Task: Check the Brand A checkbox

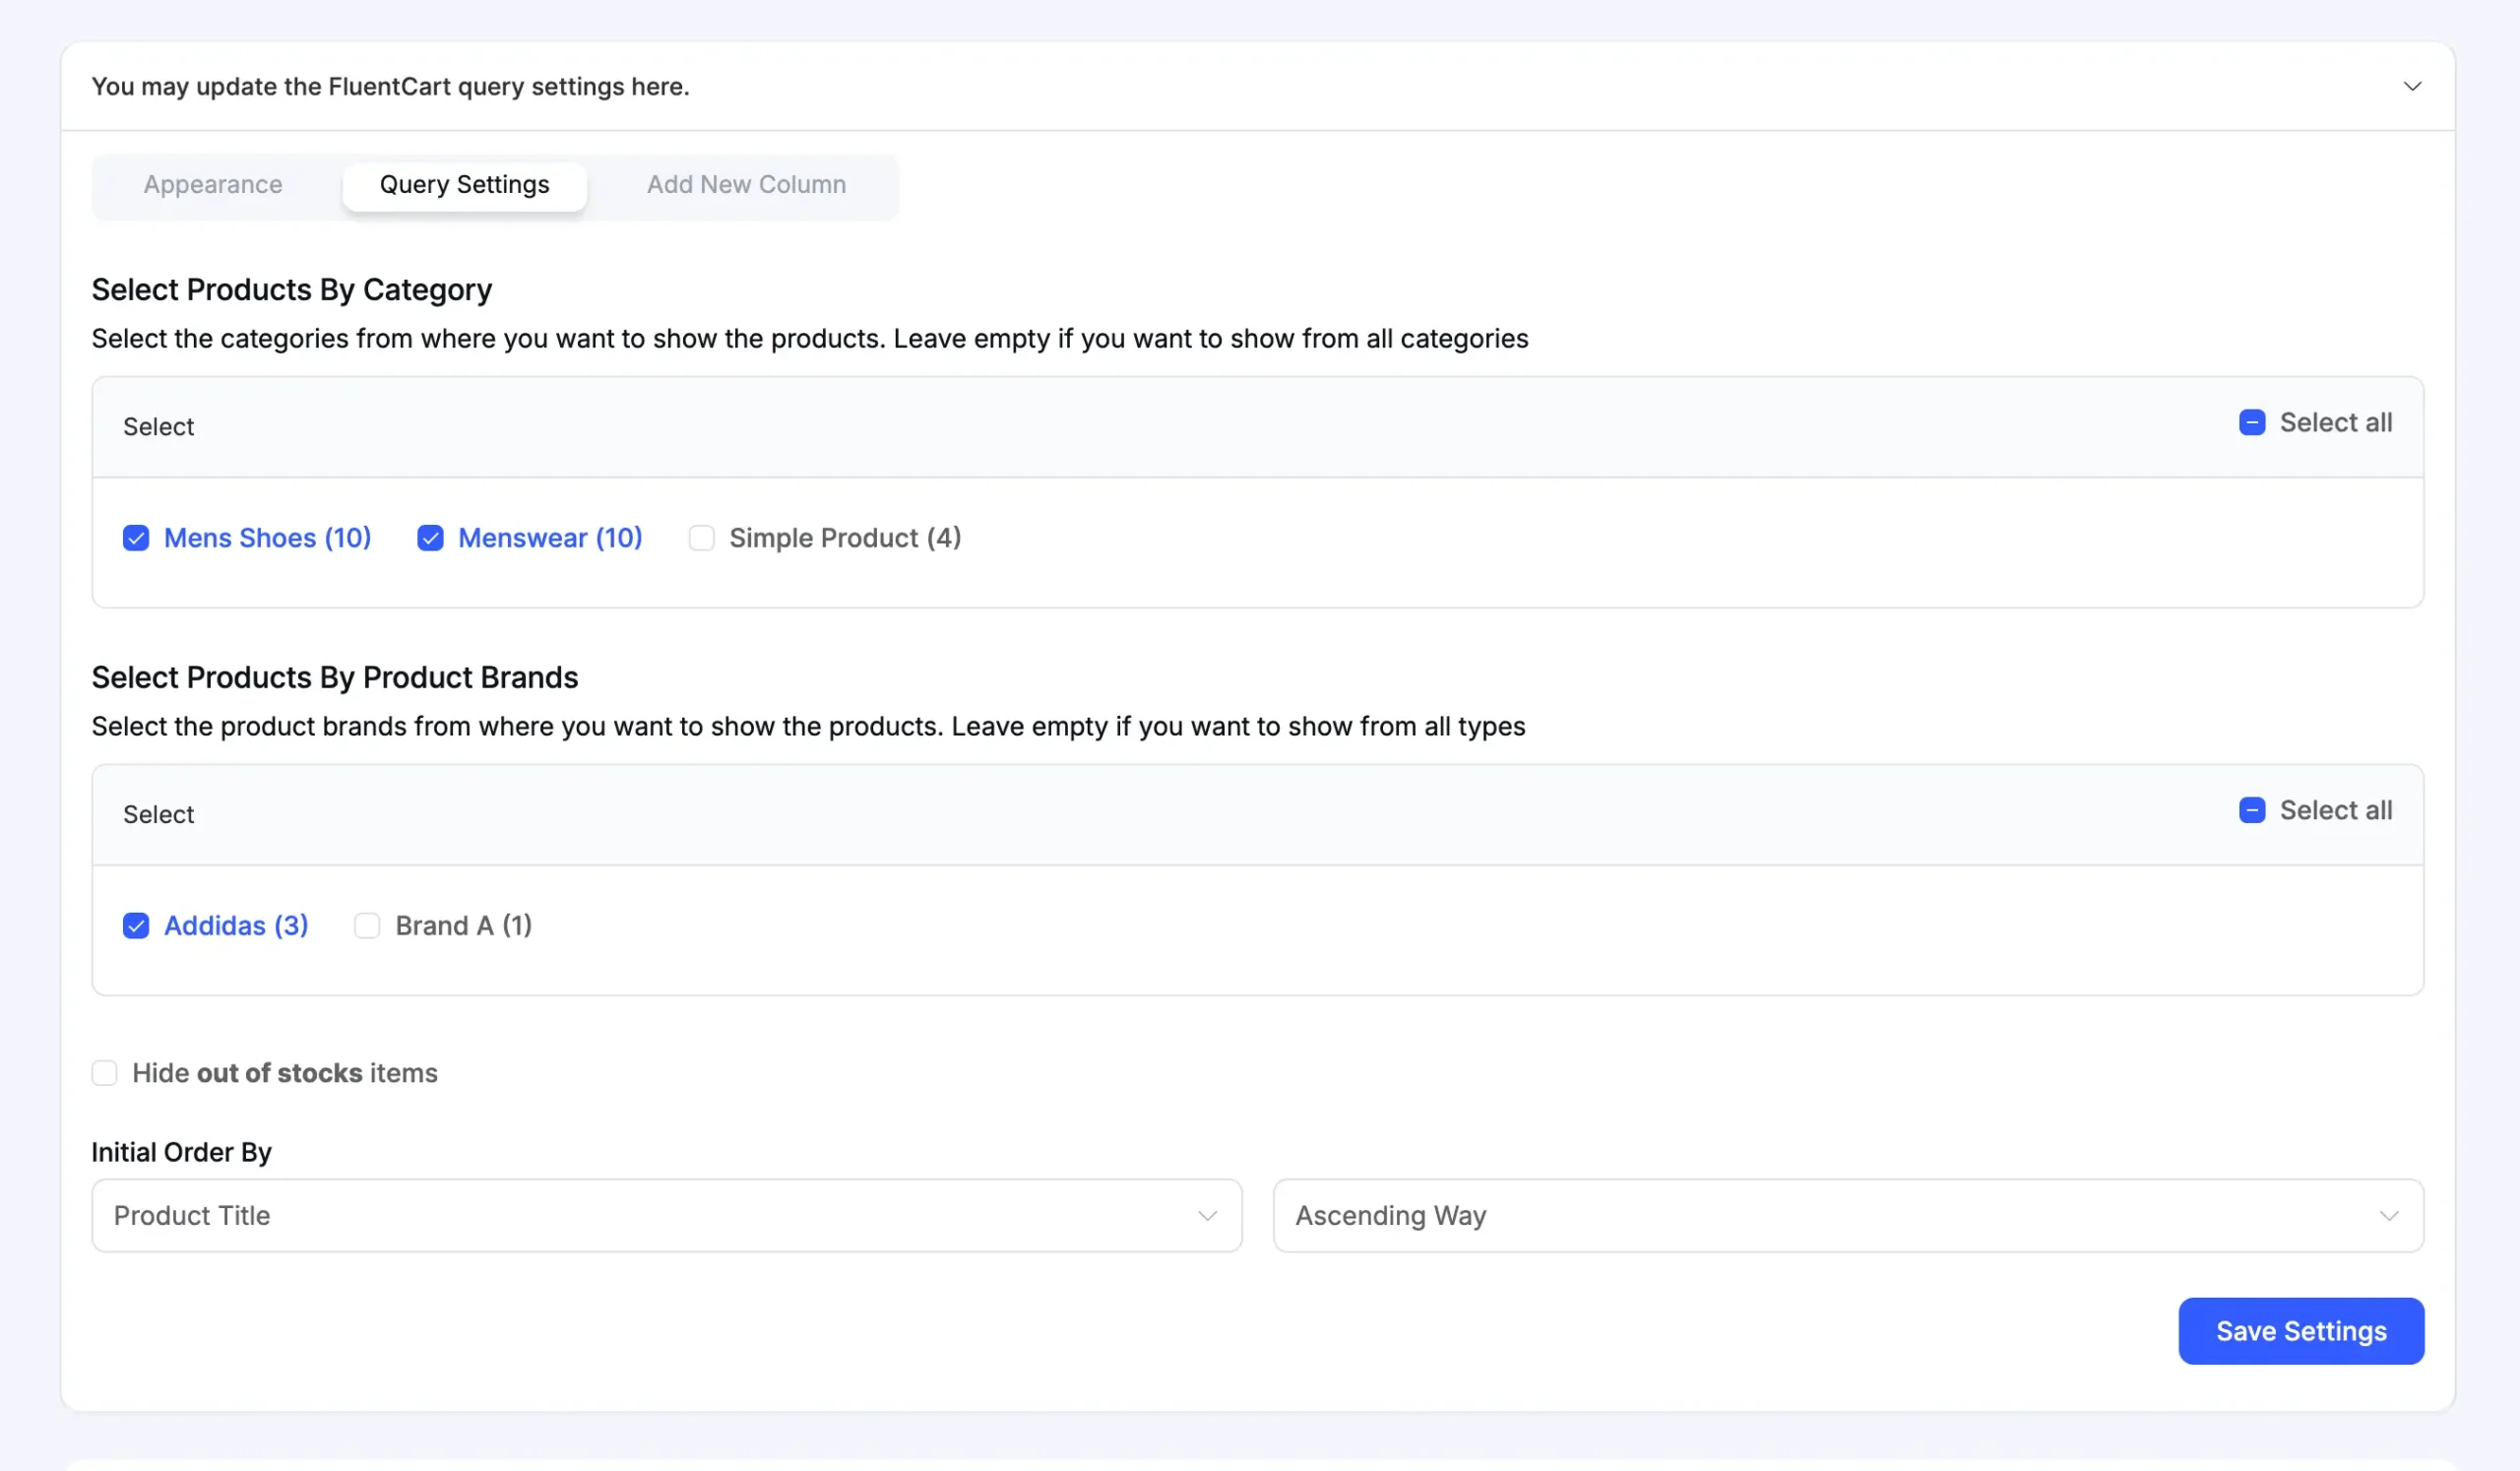Action: [367, 926]
